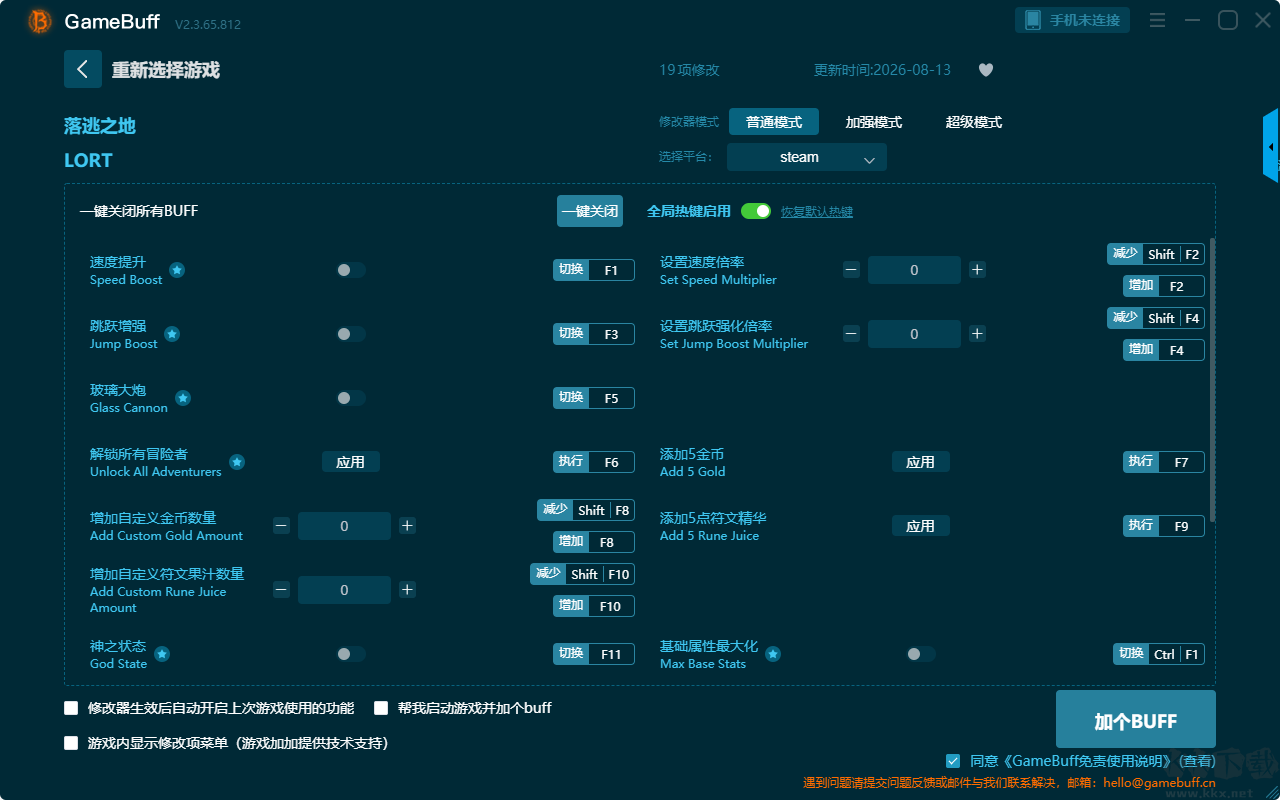Click the Add 5 Rune Juice F9 hotkey

[1164, 526]
